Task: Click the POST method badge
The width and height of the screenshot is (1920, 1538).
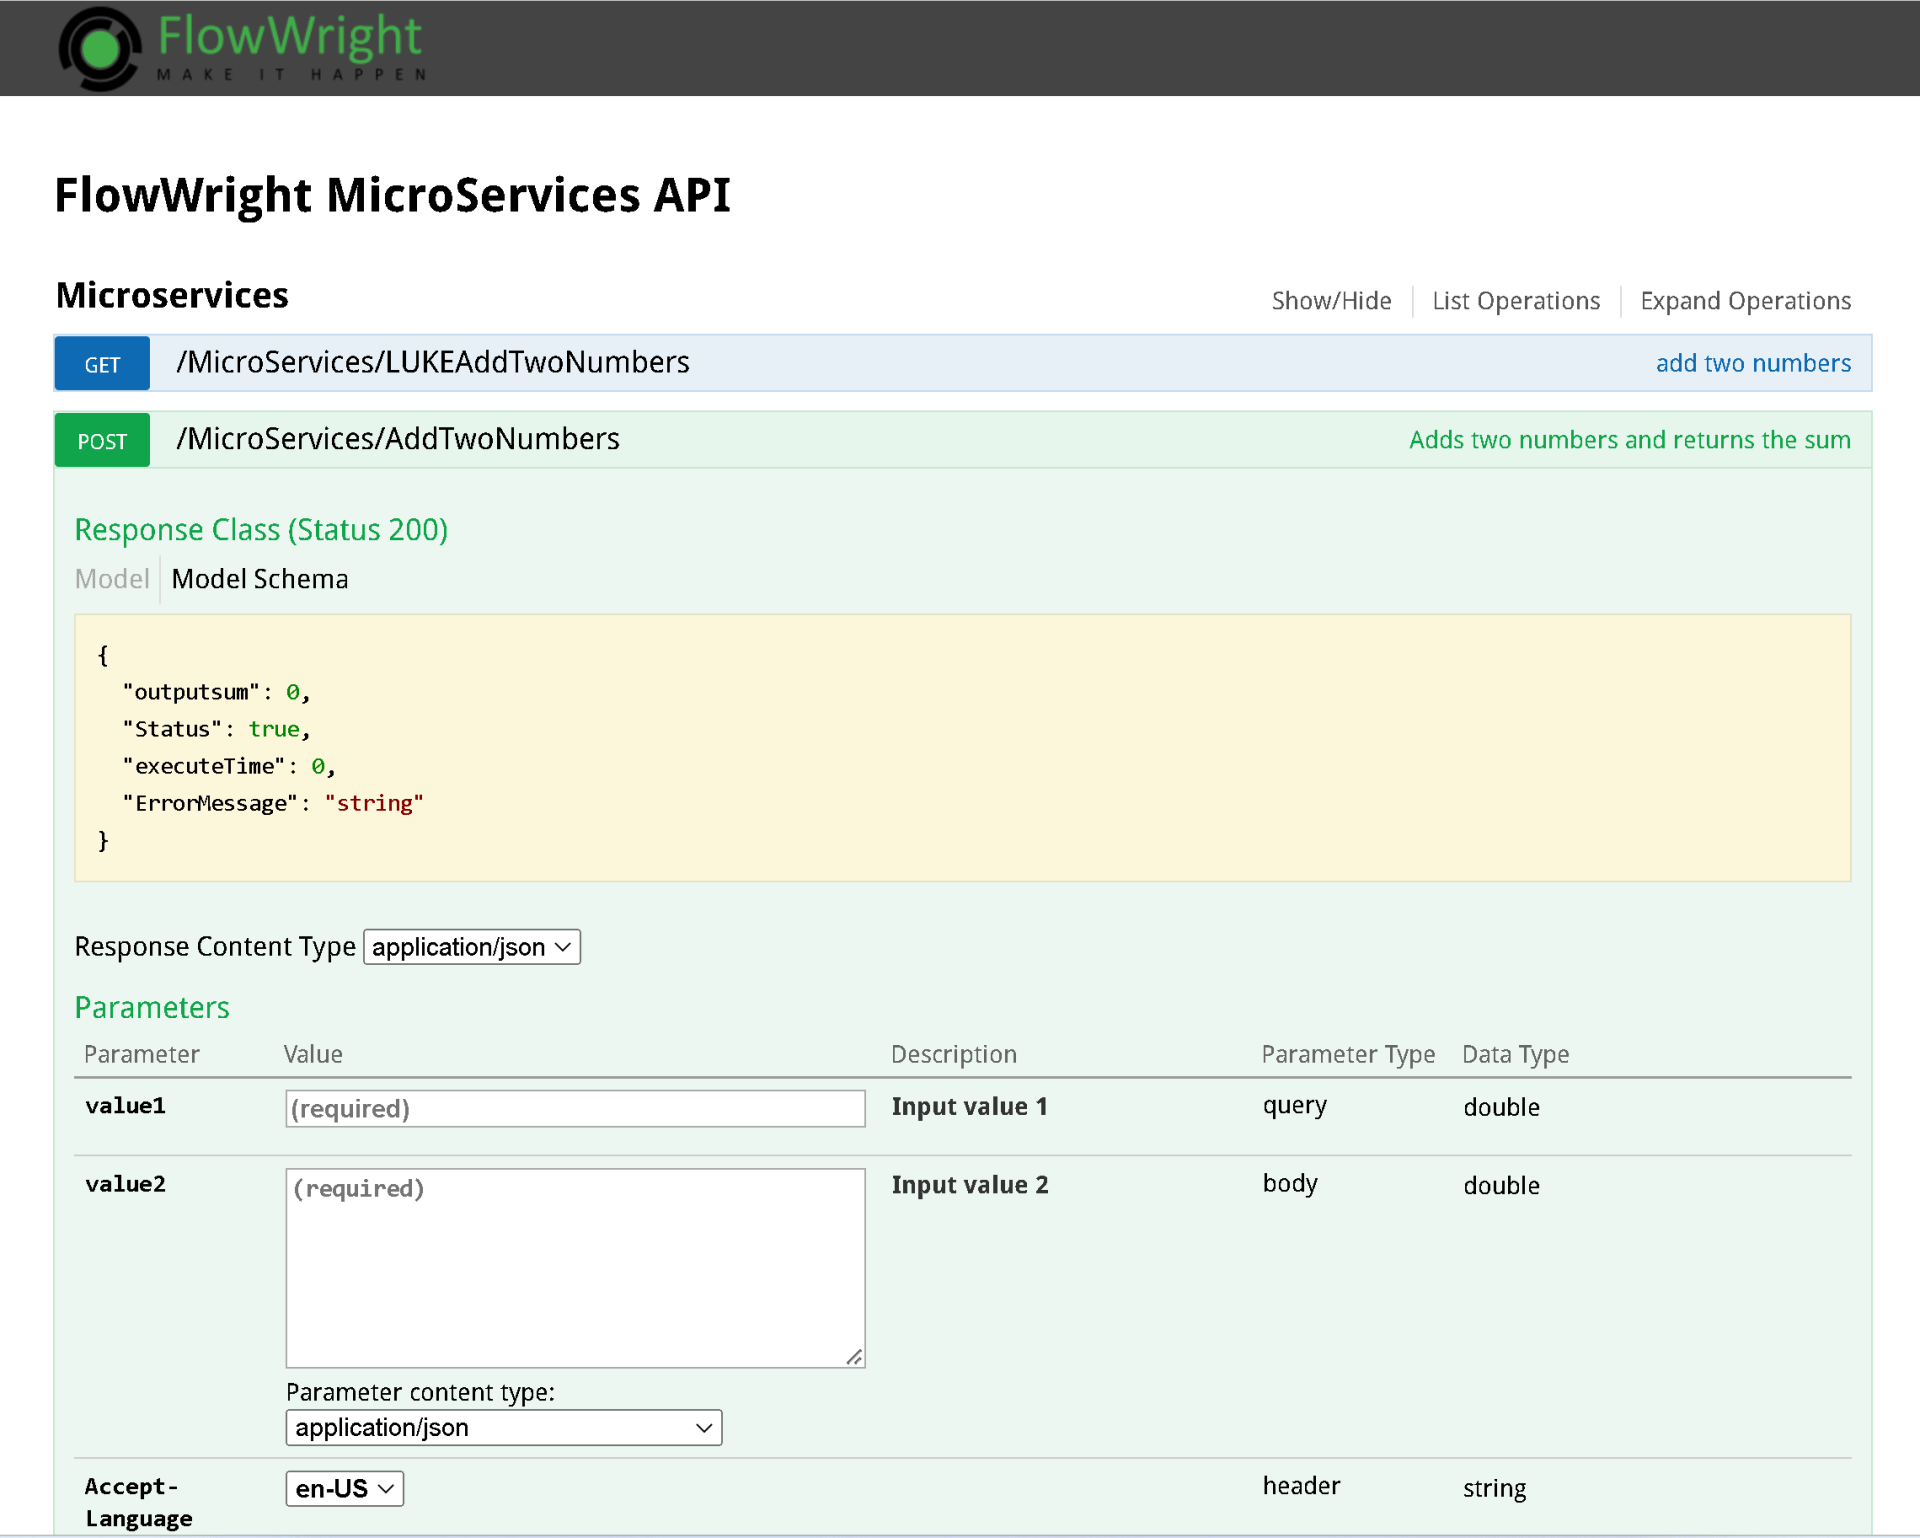Action: click(x=101, y=440)
